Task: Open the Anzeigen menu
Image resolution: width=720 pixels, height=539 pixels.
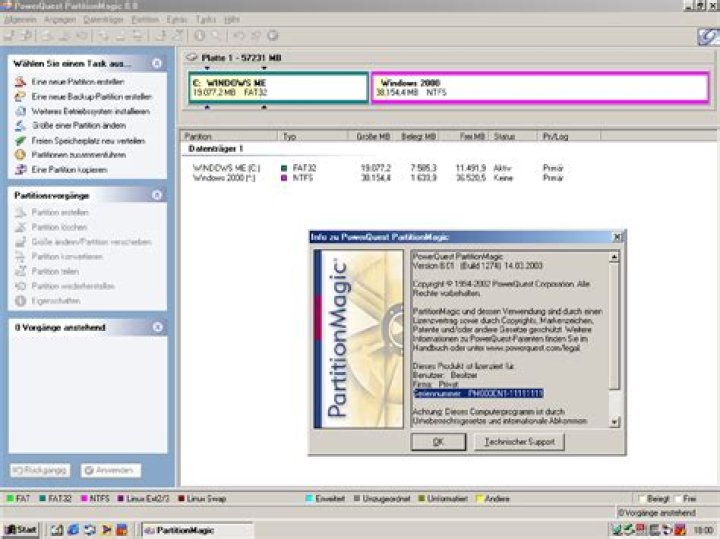Action: pyautogui.click(x=60, y=20)
